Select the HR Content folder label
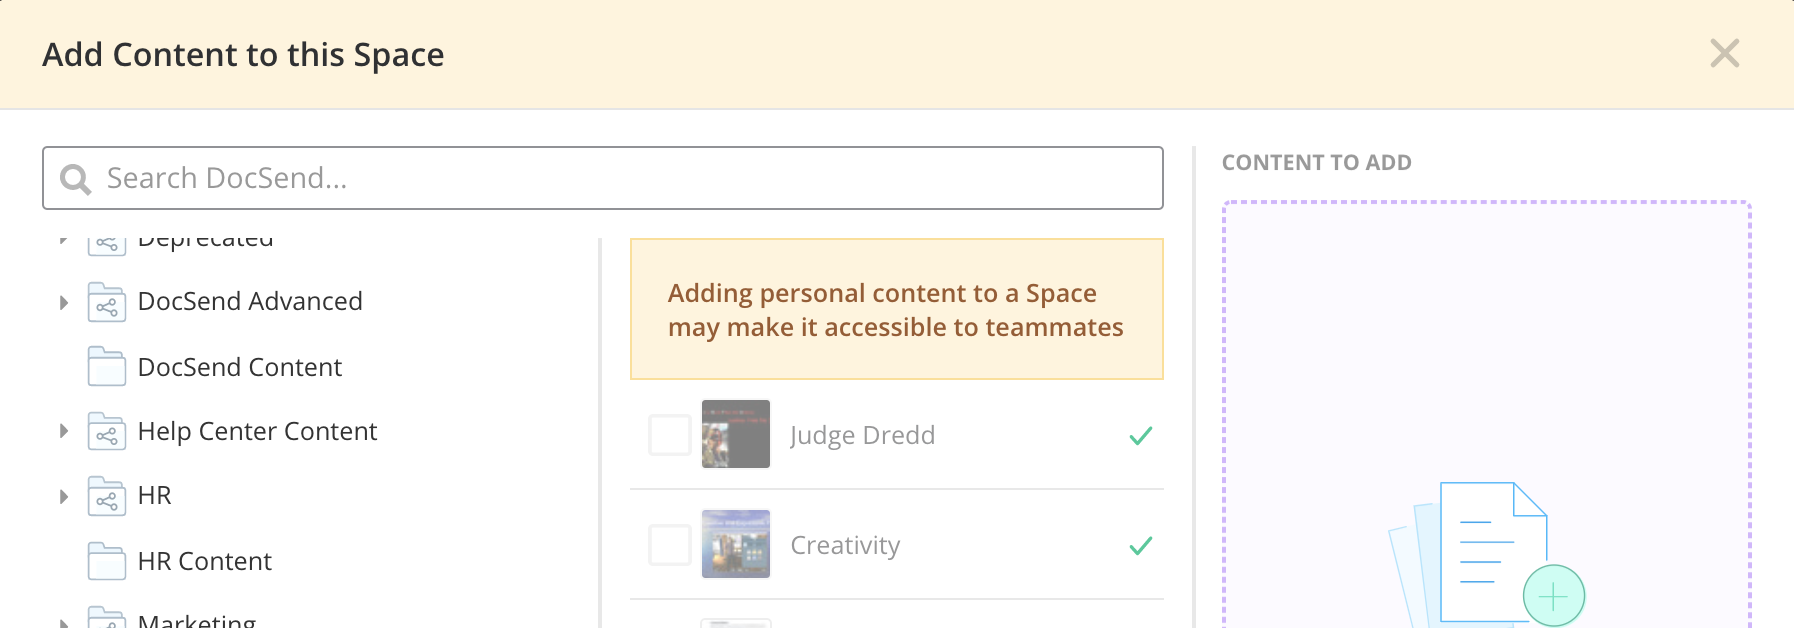1794x628 pixels. coord(205,561)
